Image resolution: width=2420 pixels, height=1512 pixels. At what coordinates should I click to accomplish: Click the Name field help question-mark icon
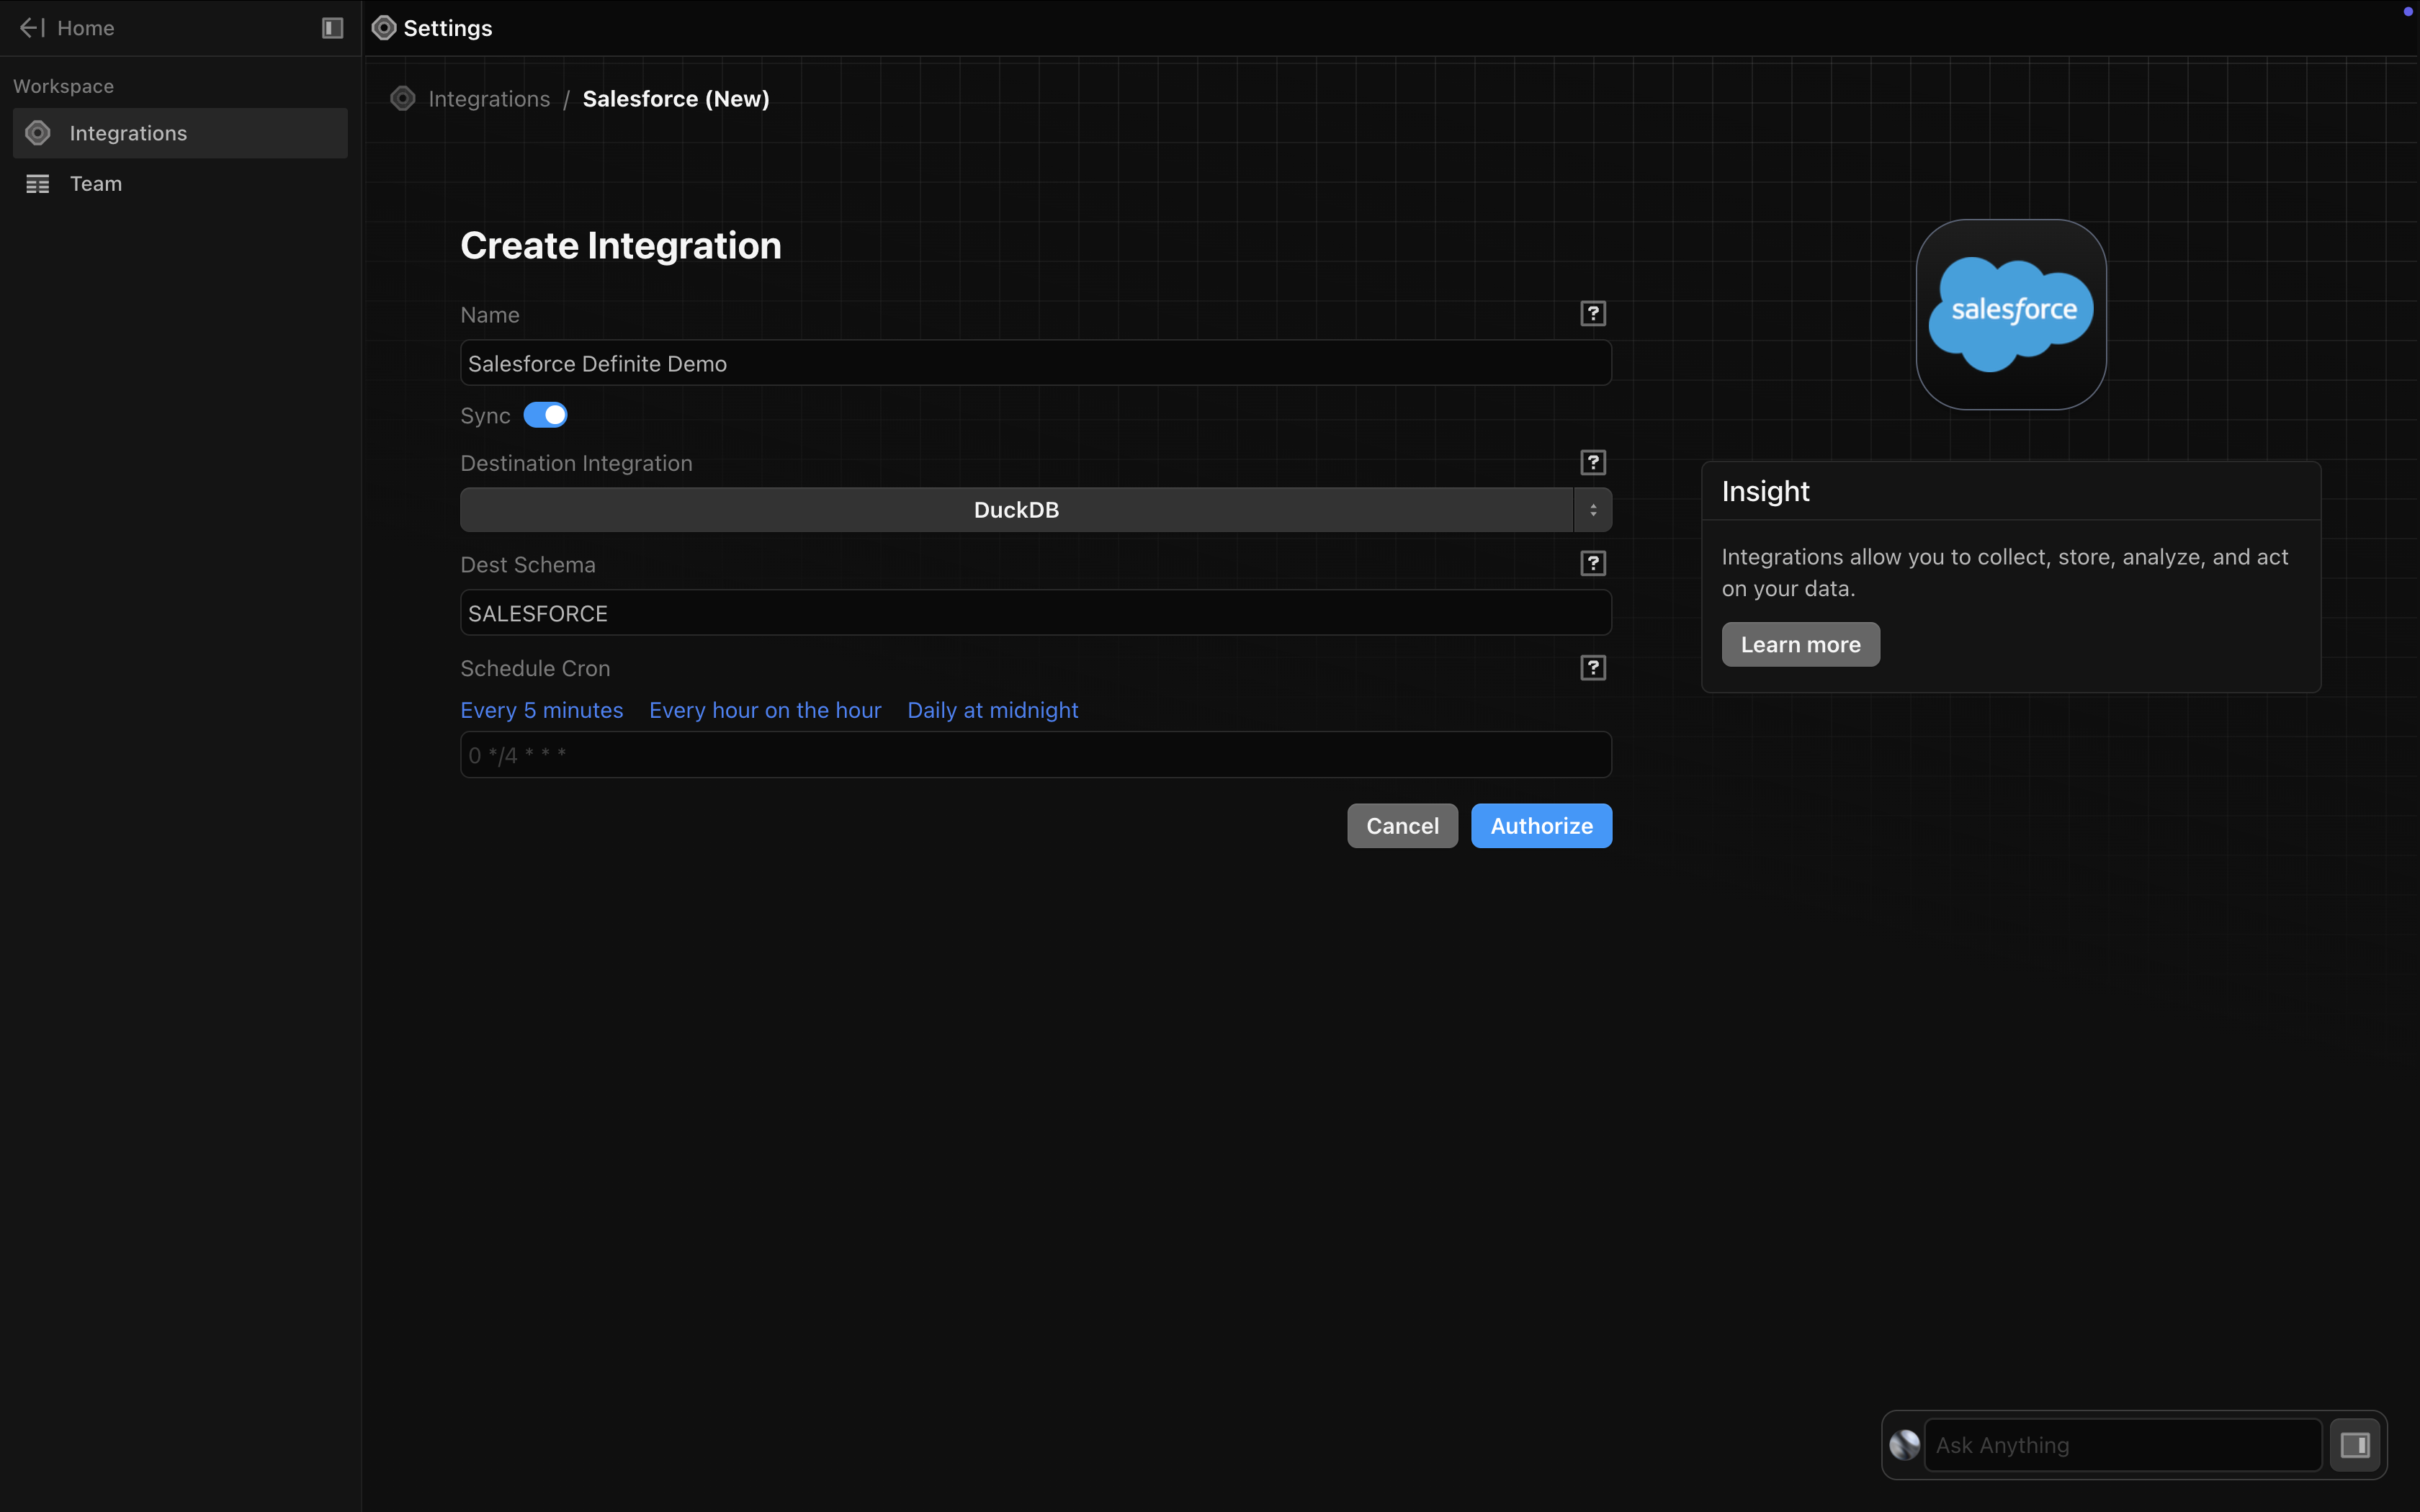tap(1592, 314)
